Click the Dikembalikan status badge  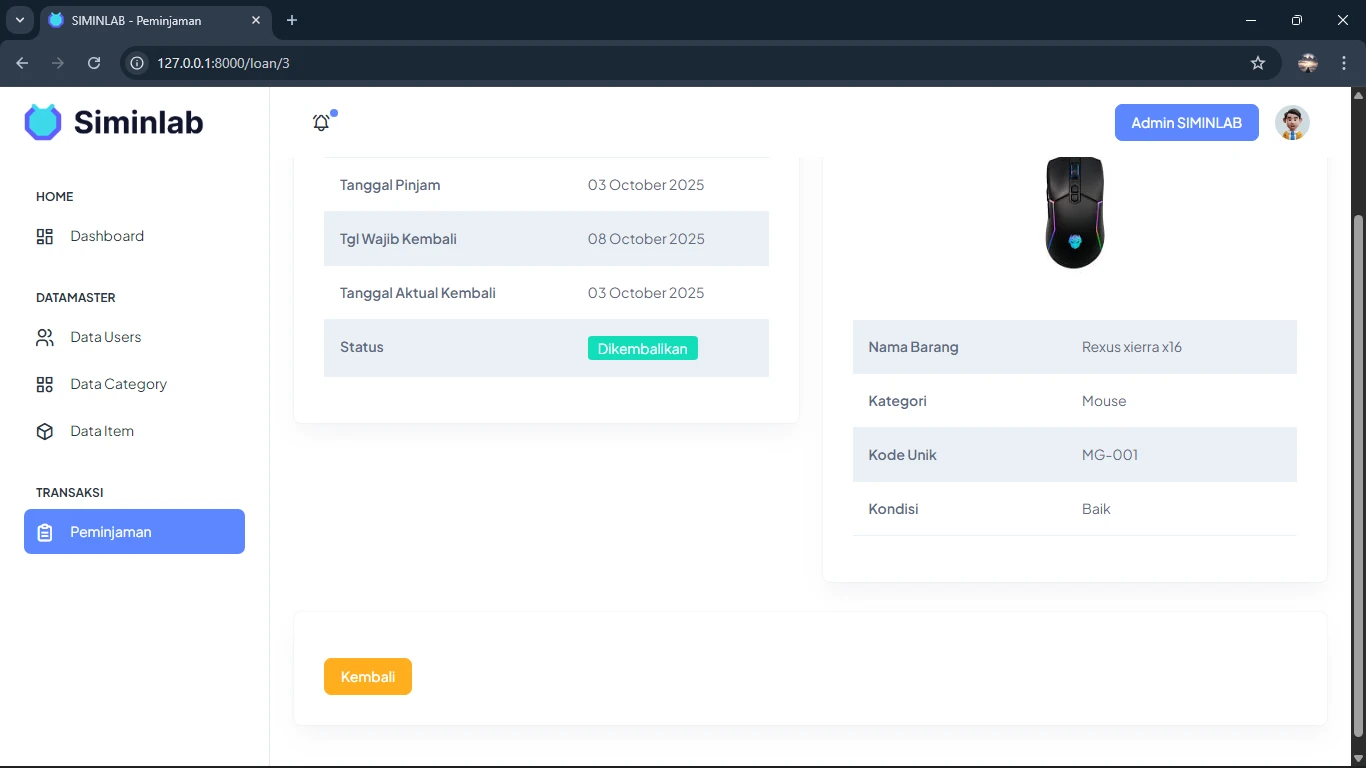(x=642, y=349)
